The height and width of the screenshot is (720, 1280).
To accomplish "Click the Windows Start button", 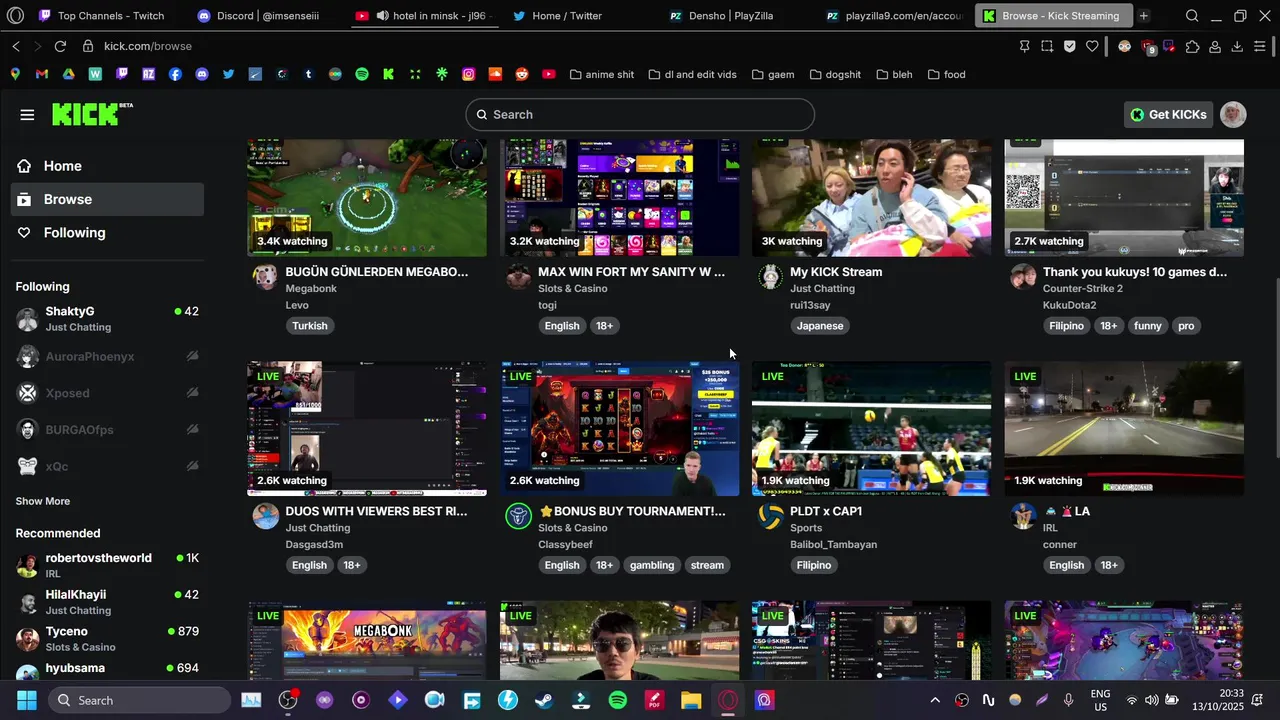I will pos(27,700).
